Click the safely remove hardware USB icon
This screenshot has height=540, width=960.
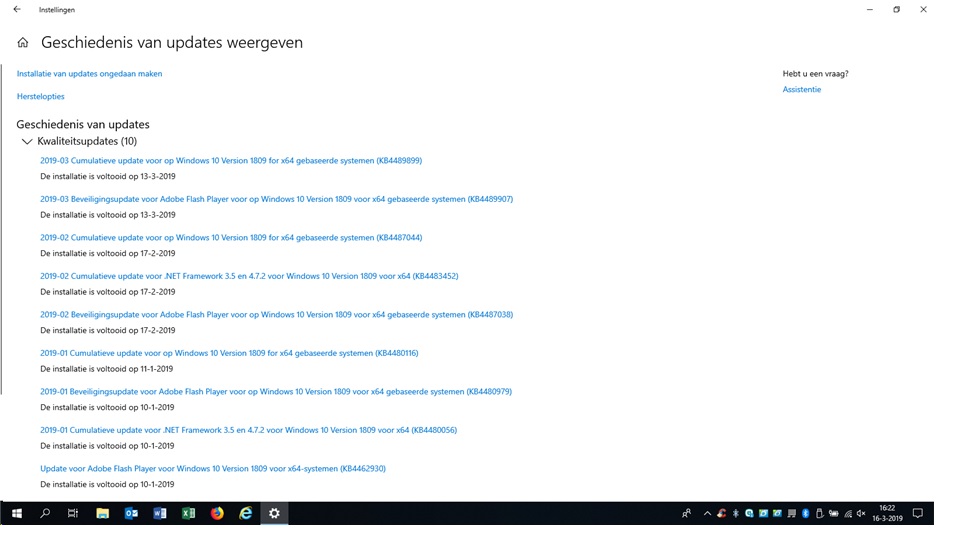point(819,514)
